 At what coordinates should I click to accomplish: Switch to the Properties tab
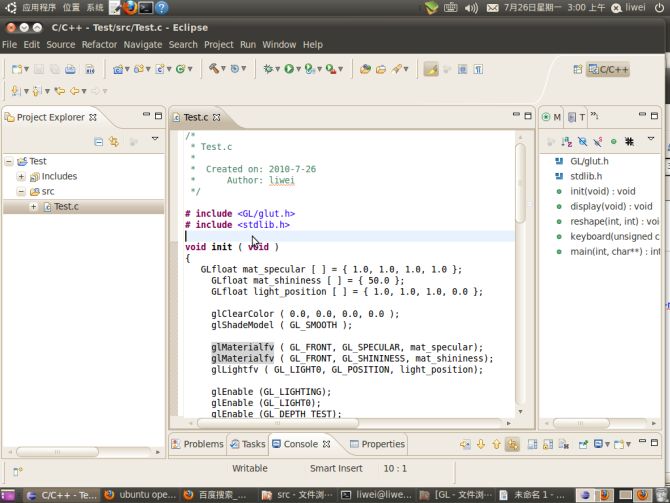pyautogui.click(x=377, y=444)
